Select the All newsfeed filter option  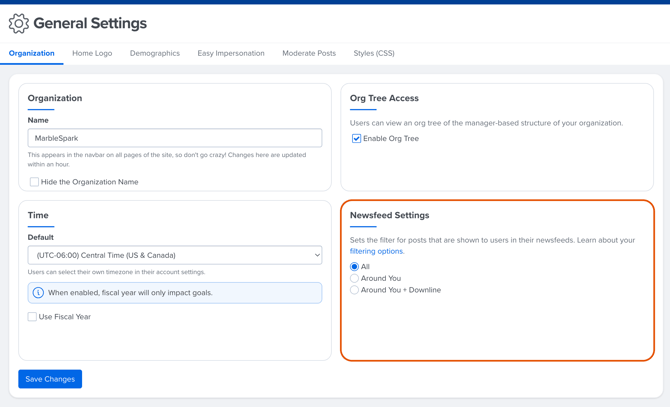click(x=354, y=267)
